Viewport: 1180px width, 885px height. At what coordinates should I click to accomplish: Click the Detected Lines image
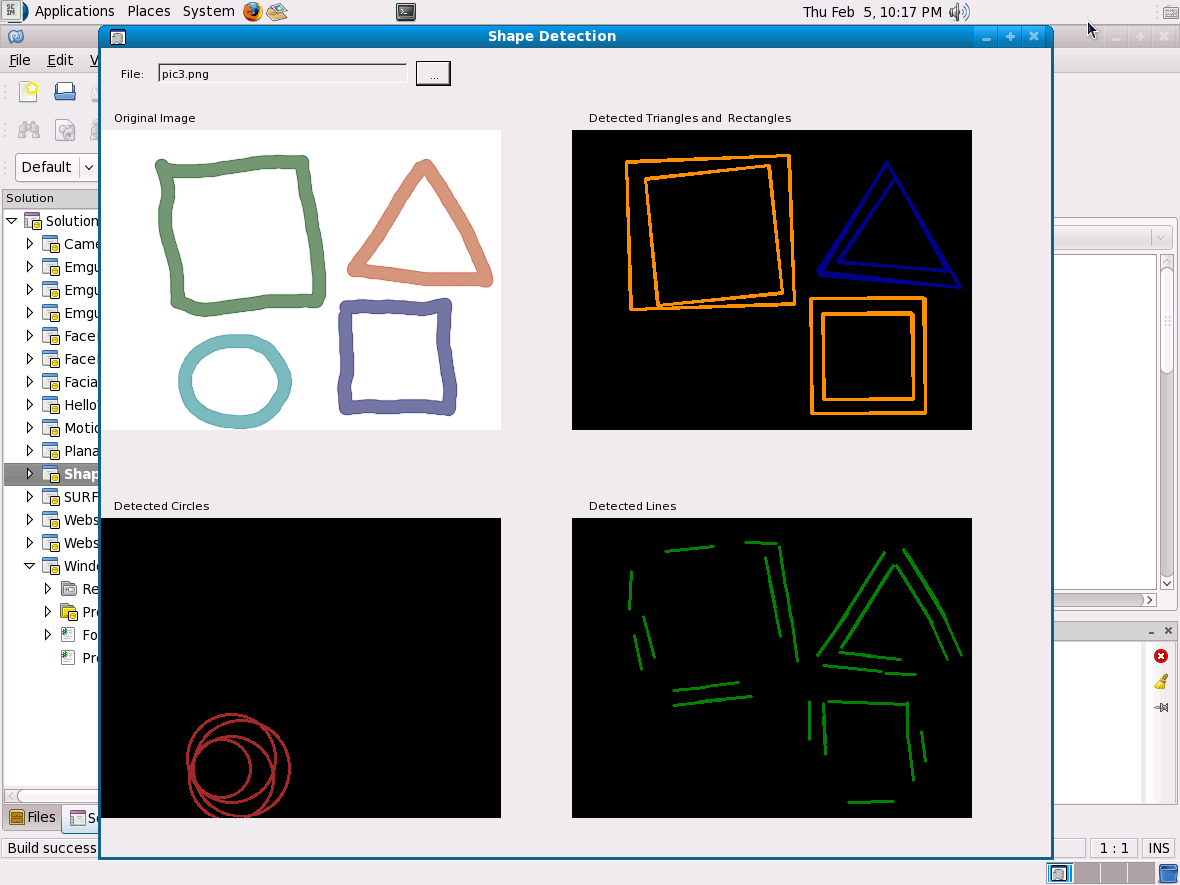coord(771,668)
